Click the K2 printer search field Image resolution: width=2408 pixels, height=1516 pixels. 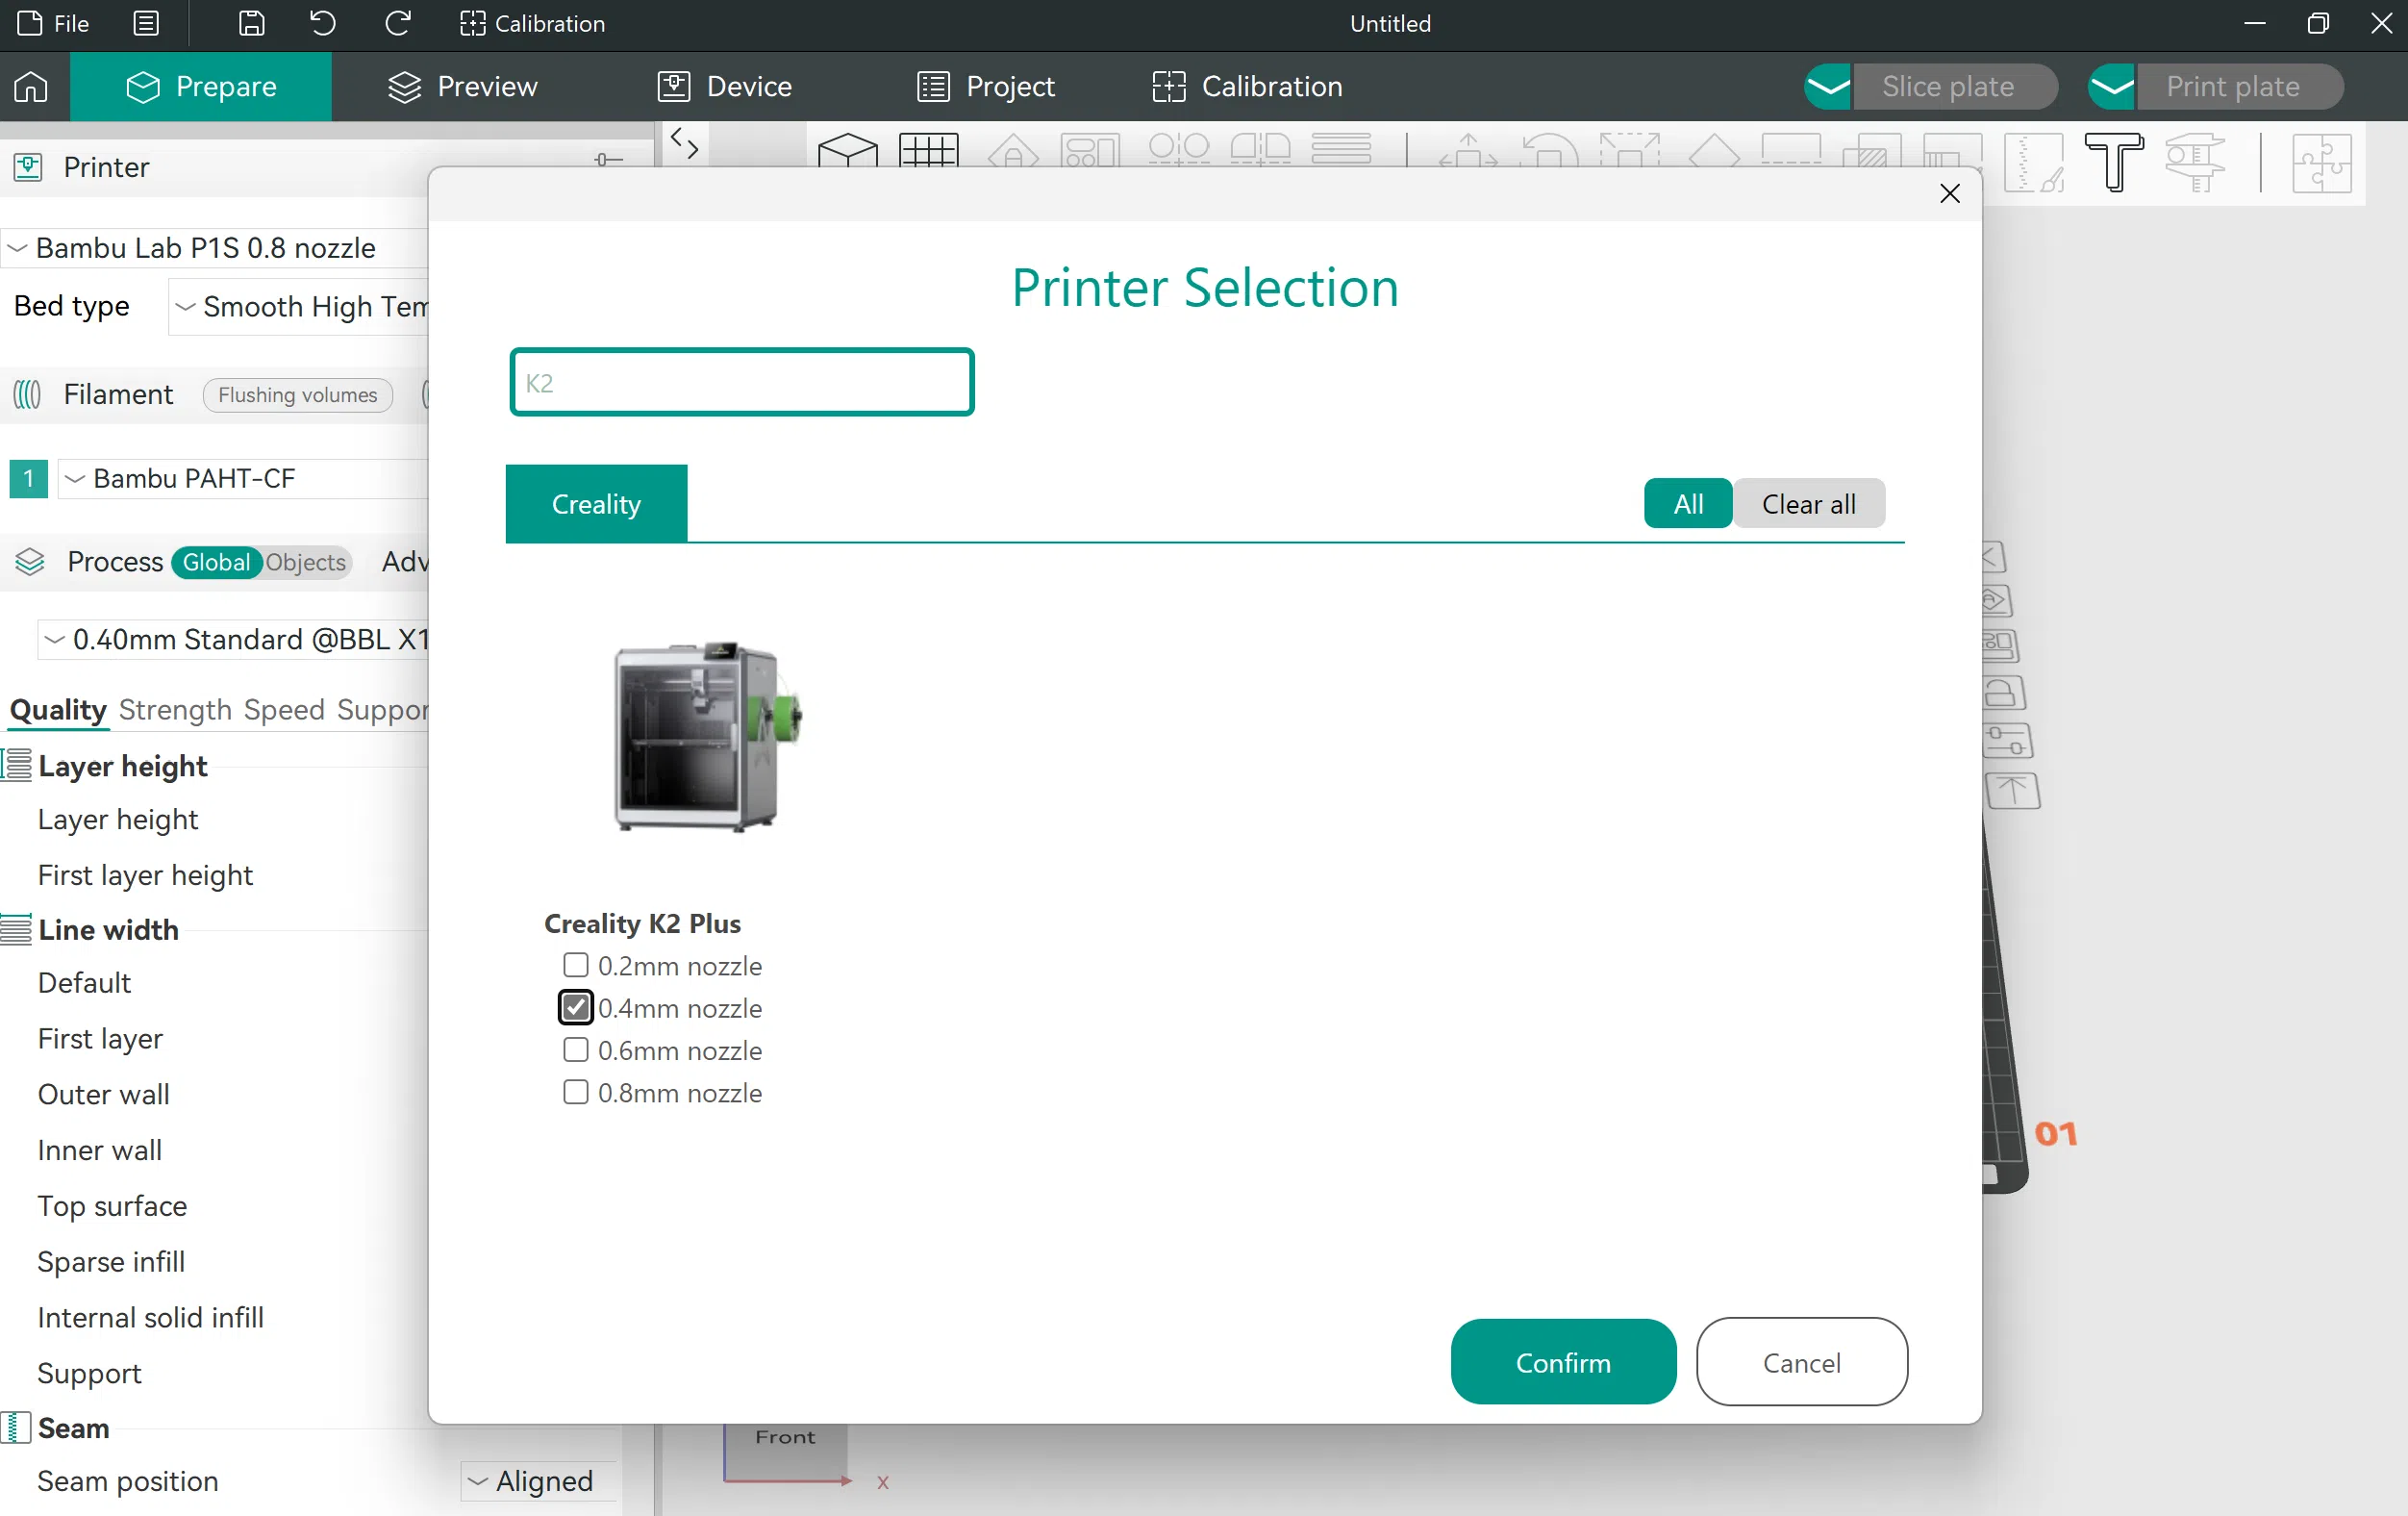pyautogui.click(x=741, y=382)
